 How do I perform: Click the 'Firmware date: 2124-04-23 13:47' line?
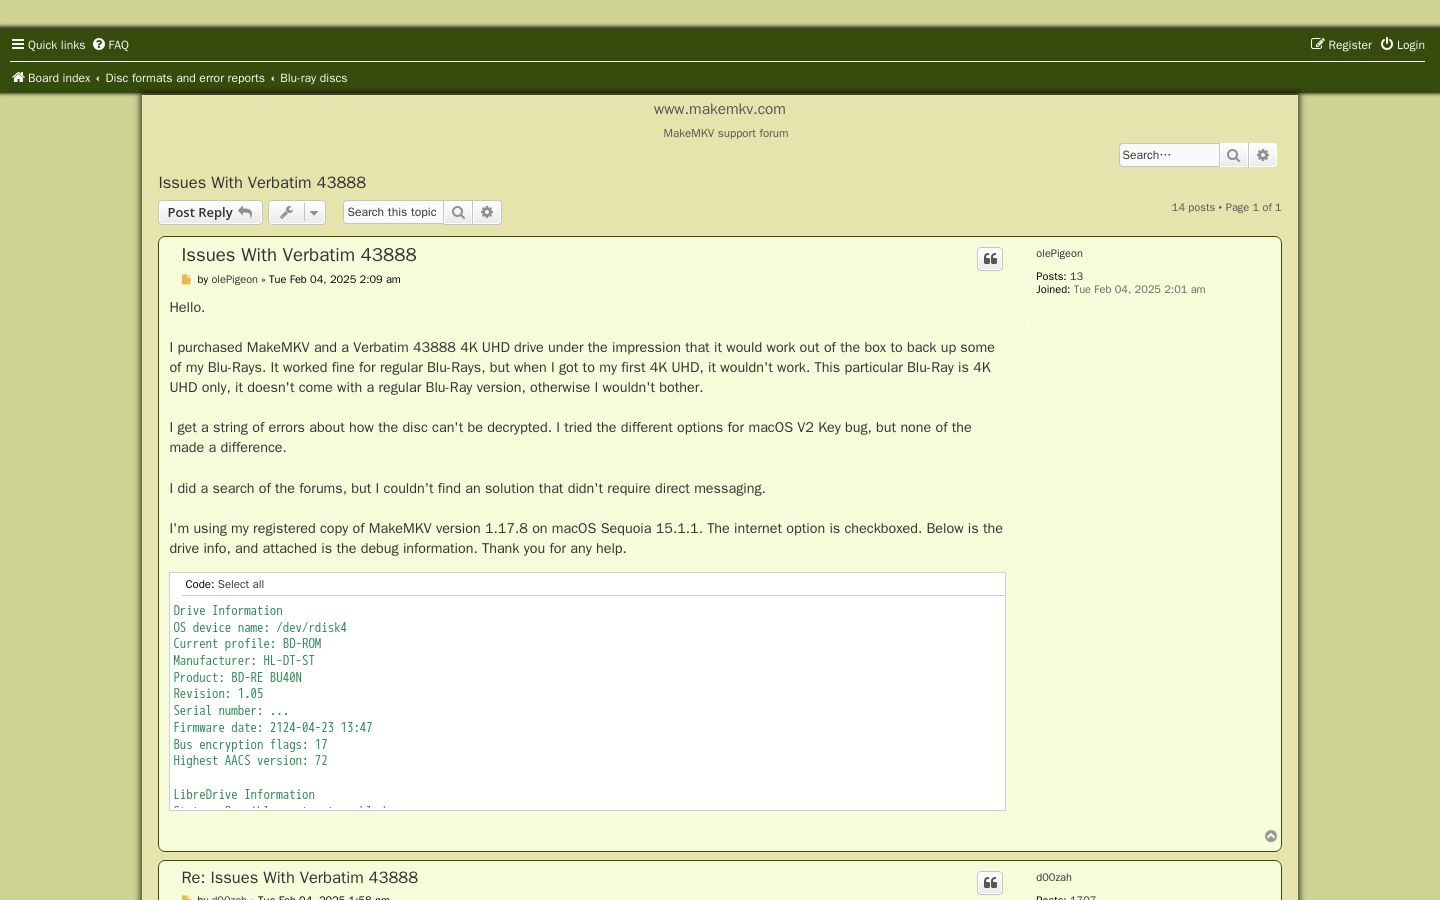(x=273, y=728)
